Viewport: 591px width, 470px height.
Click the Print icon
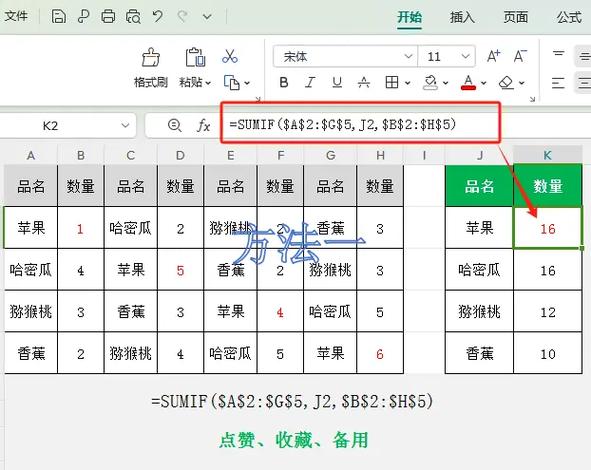coord(108,17)
